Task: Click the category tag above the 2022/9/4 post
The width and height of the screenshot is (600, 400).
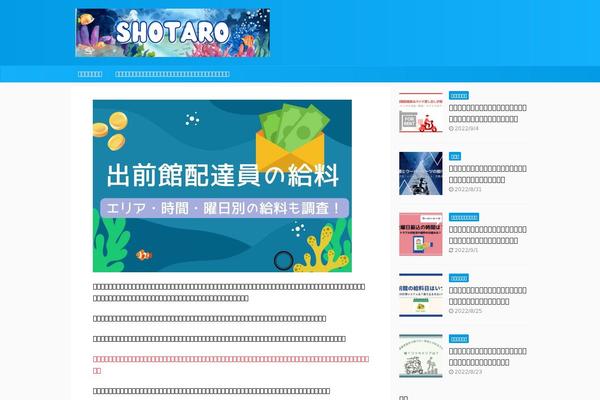Action: point(459,95)
